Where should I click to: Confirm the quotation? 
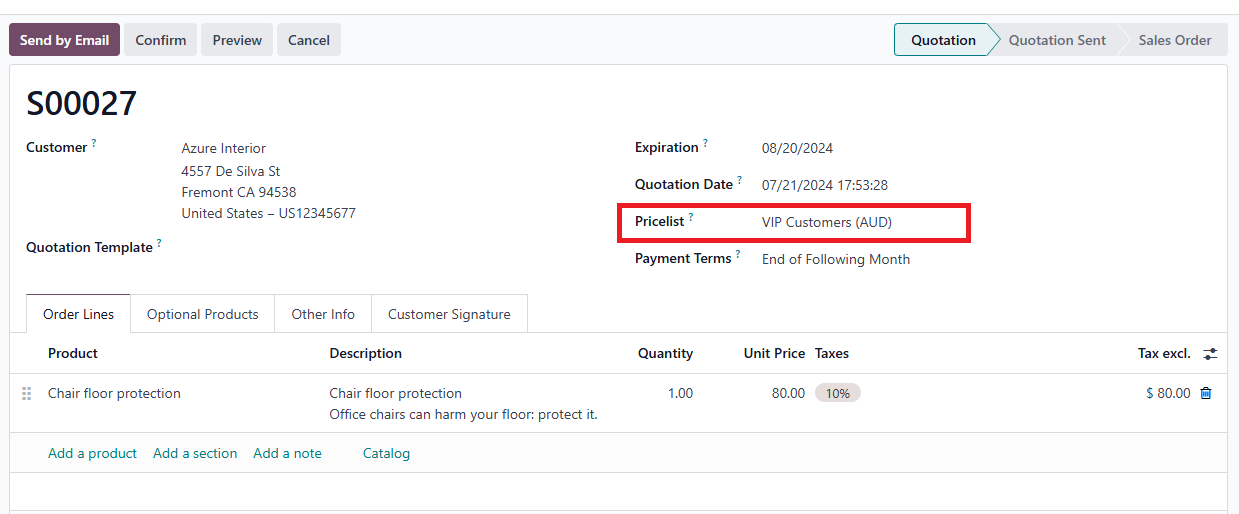[161, 40]
